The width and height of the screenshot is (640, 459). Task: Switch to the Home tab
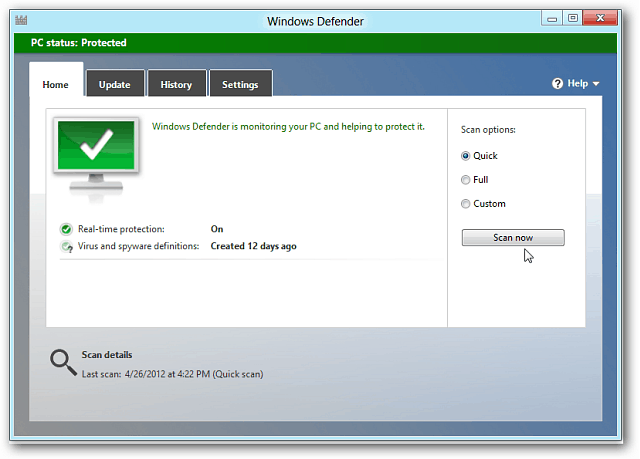click(x=56, y=80)
